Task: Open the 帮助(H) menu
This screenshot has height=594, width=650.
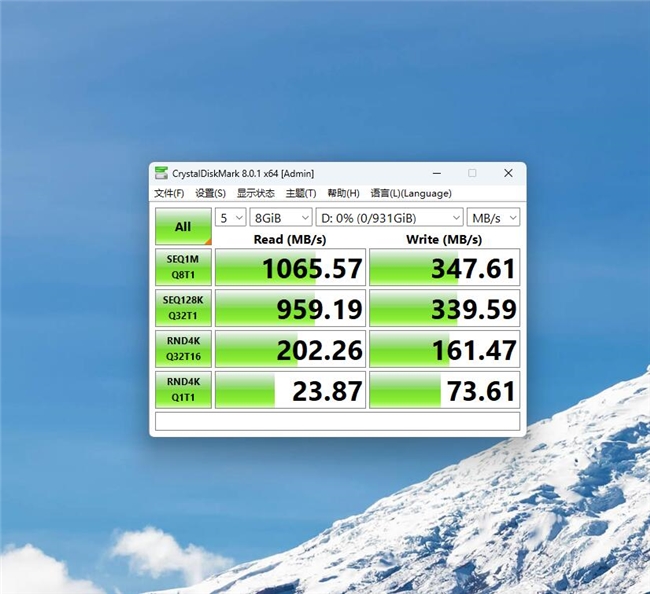Action: tap(343, 193)
